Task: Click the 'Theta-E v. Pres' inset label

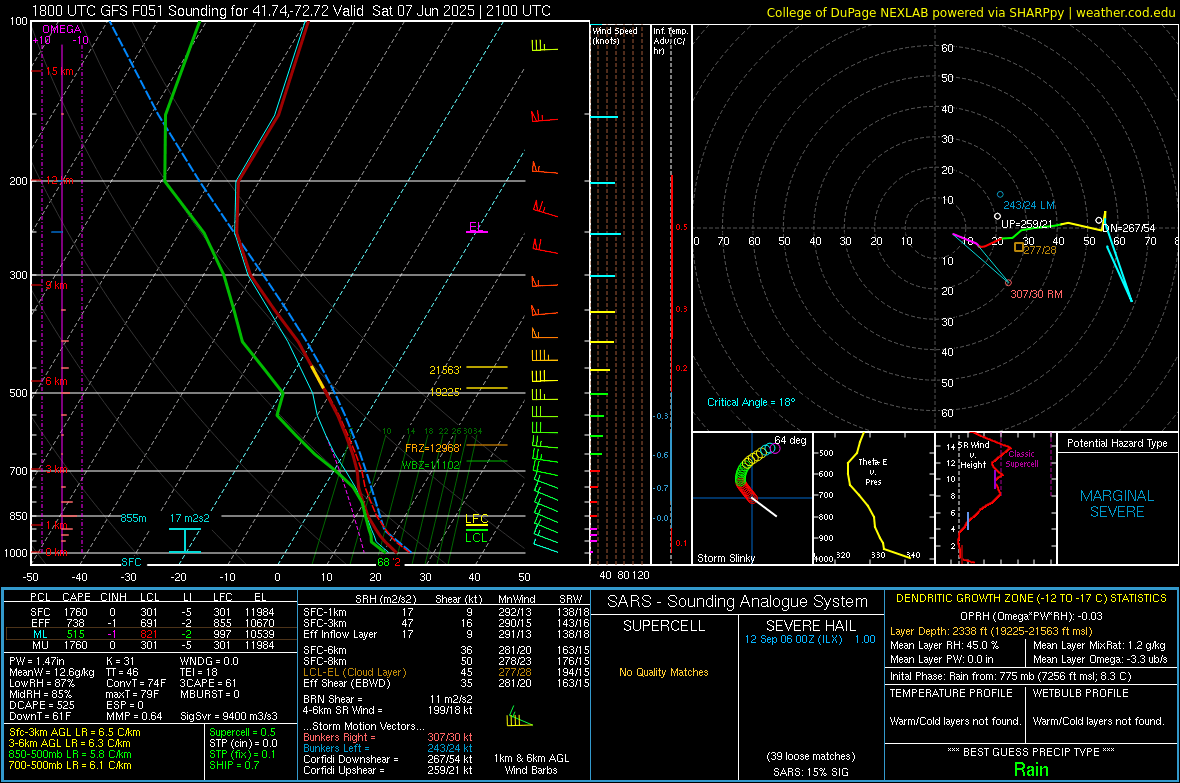Action: tap(873, 471)
